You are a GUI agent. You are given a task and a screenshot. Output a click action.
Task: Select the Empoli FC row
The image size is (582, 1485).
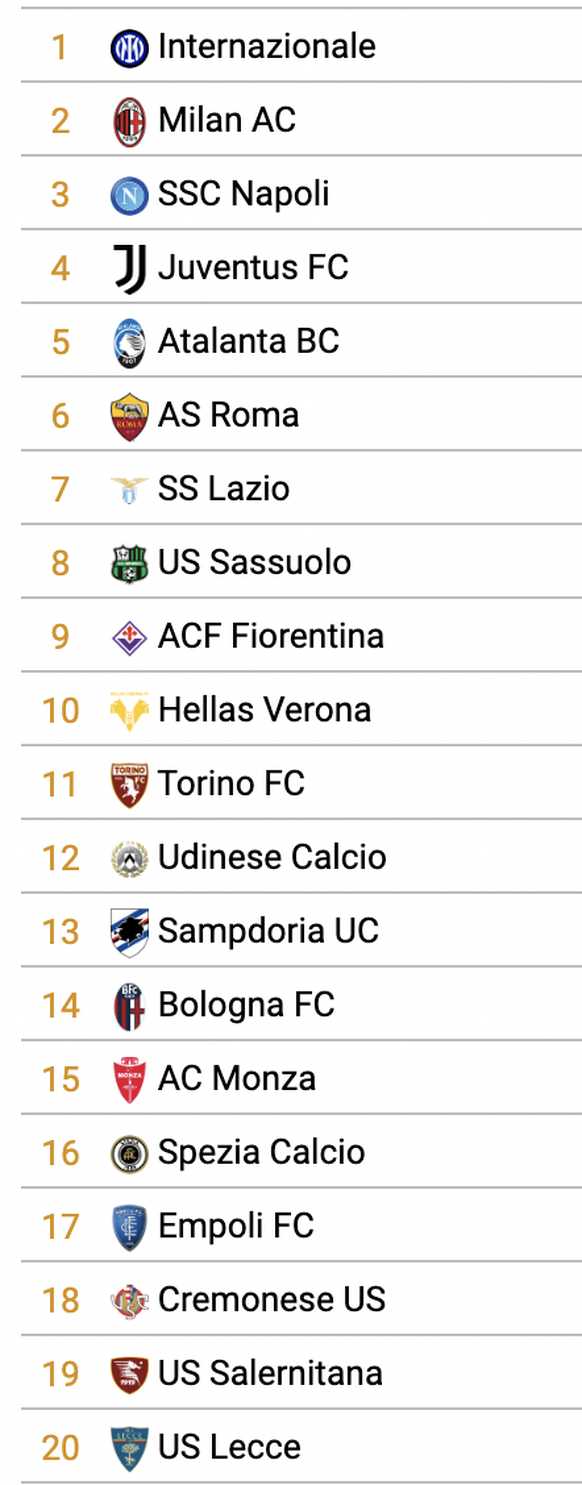click(x=301, y=1226)
